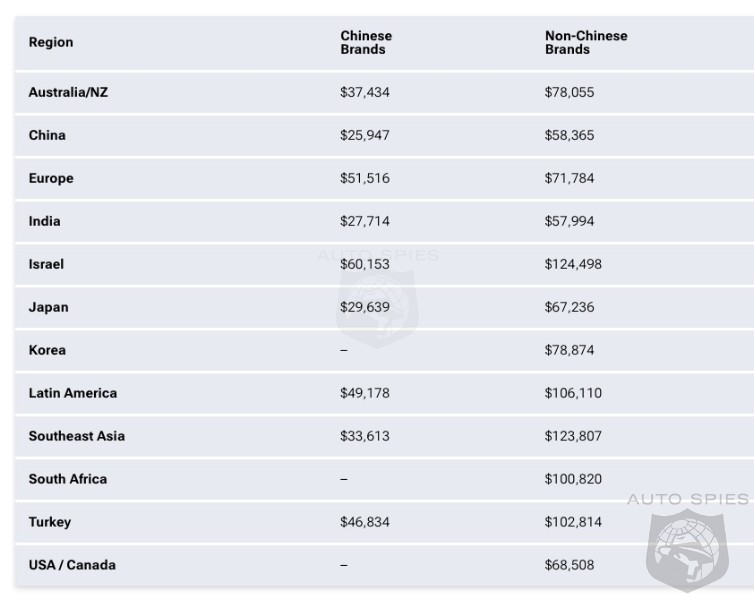Click the Auto Spies shield logo watermark

(x=687, y=550)
